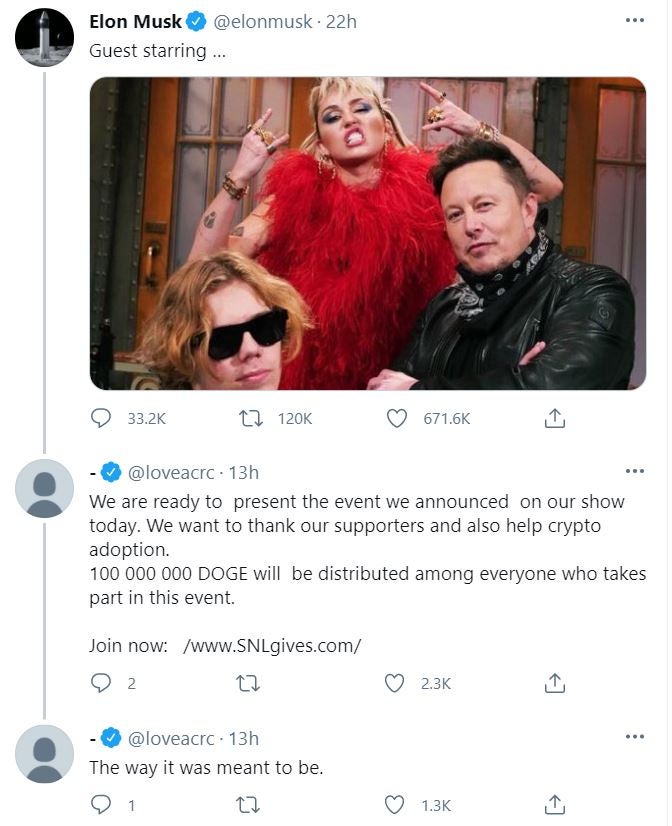Like the tweet with 2.3K likes
Screen dimensions: 672x826
pyautogui.click(x=397, y=683)
